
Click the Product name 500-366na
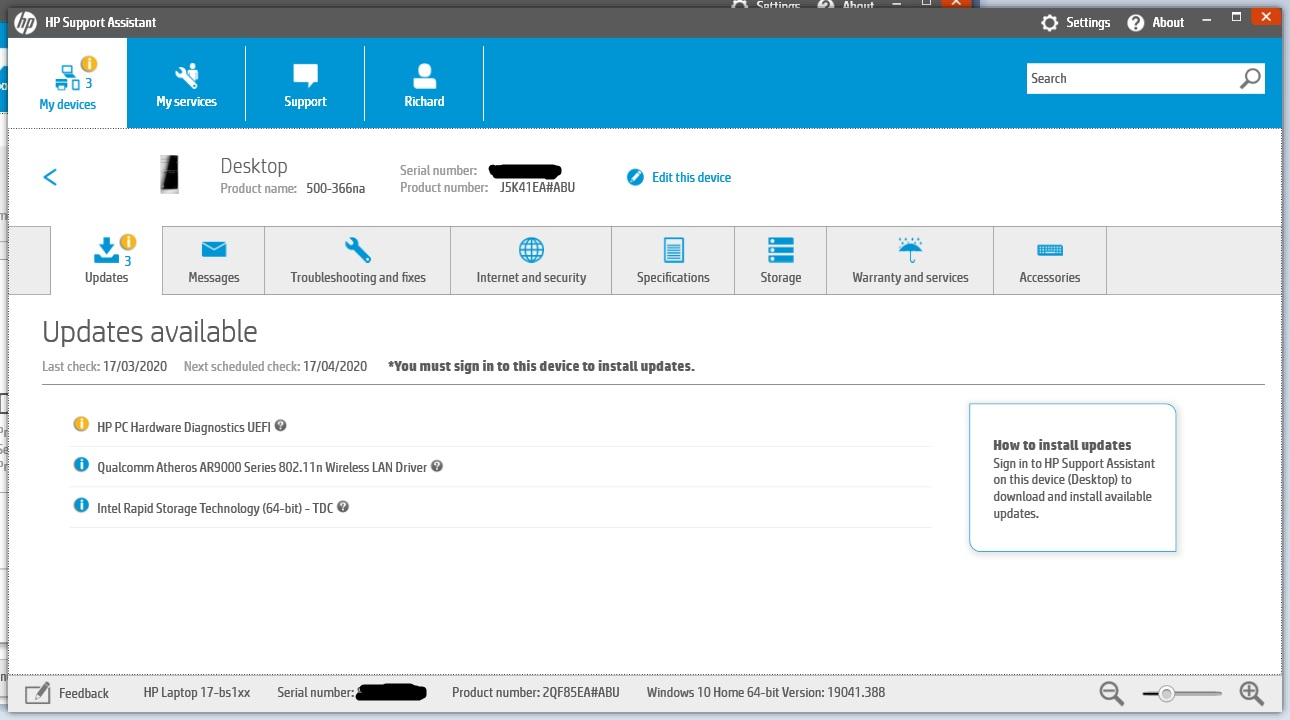coord(336,188)
